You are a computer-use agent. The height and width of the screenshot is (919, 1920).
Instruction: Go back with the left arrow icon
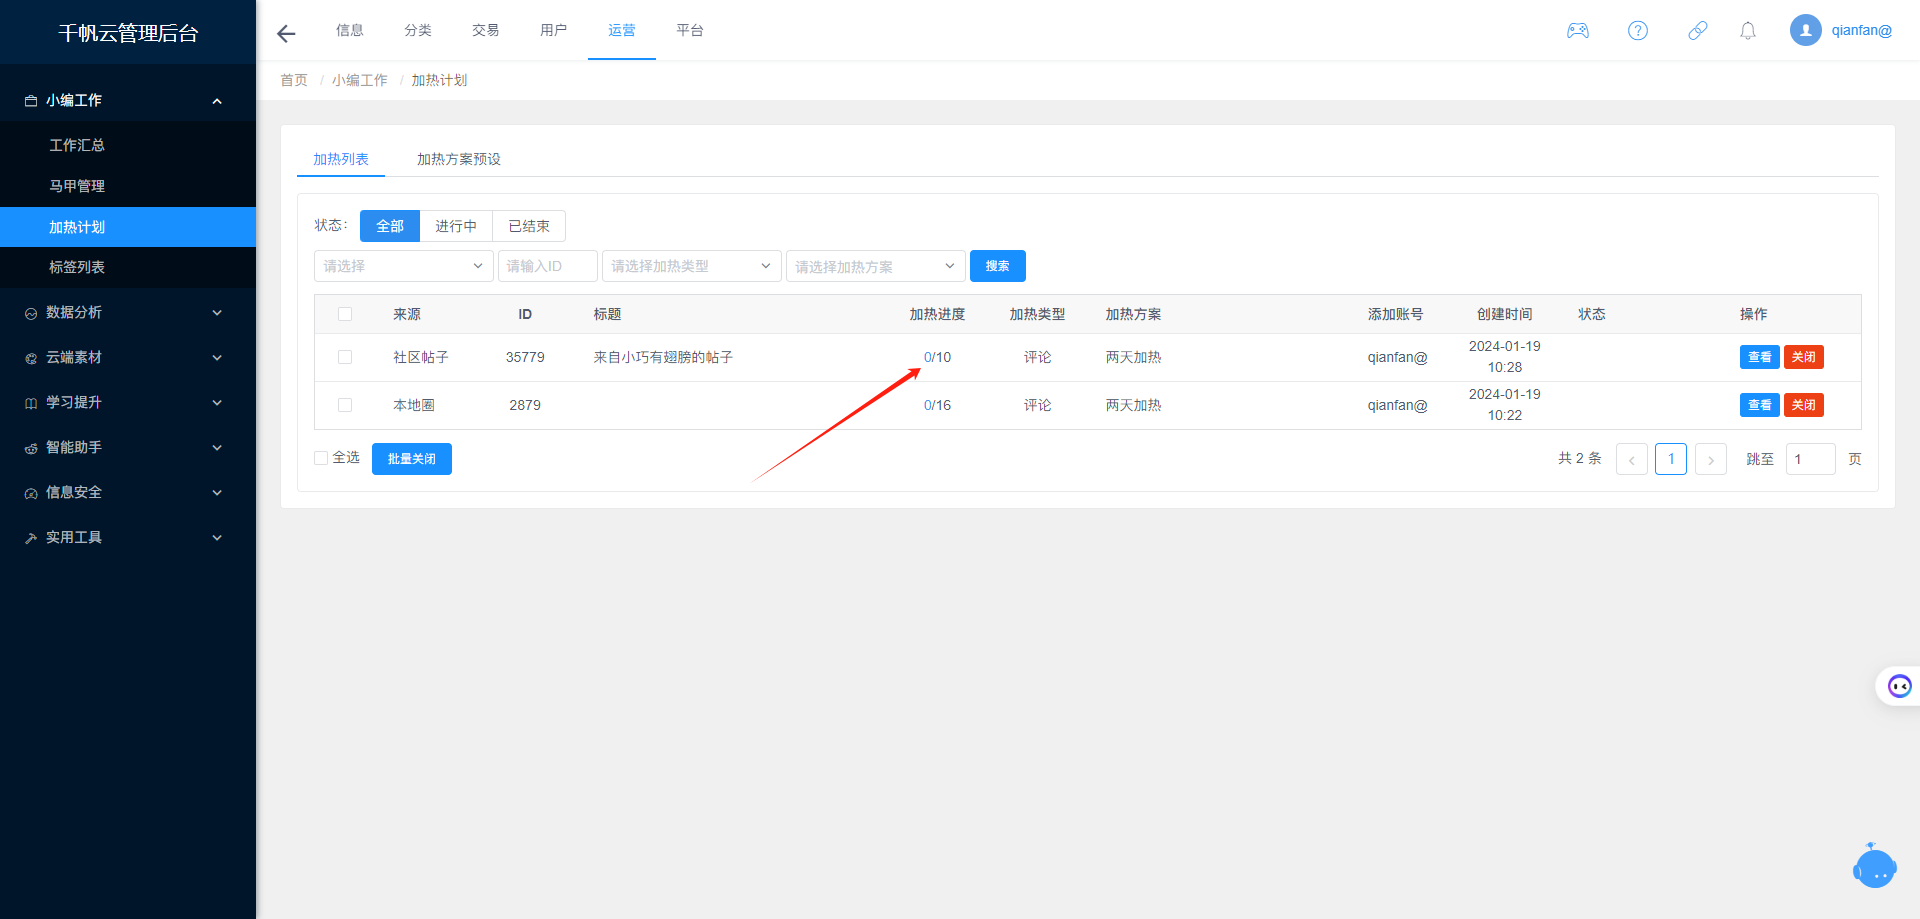point(286,33)
